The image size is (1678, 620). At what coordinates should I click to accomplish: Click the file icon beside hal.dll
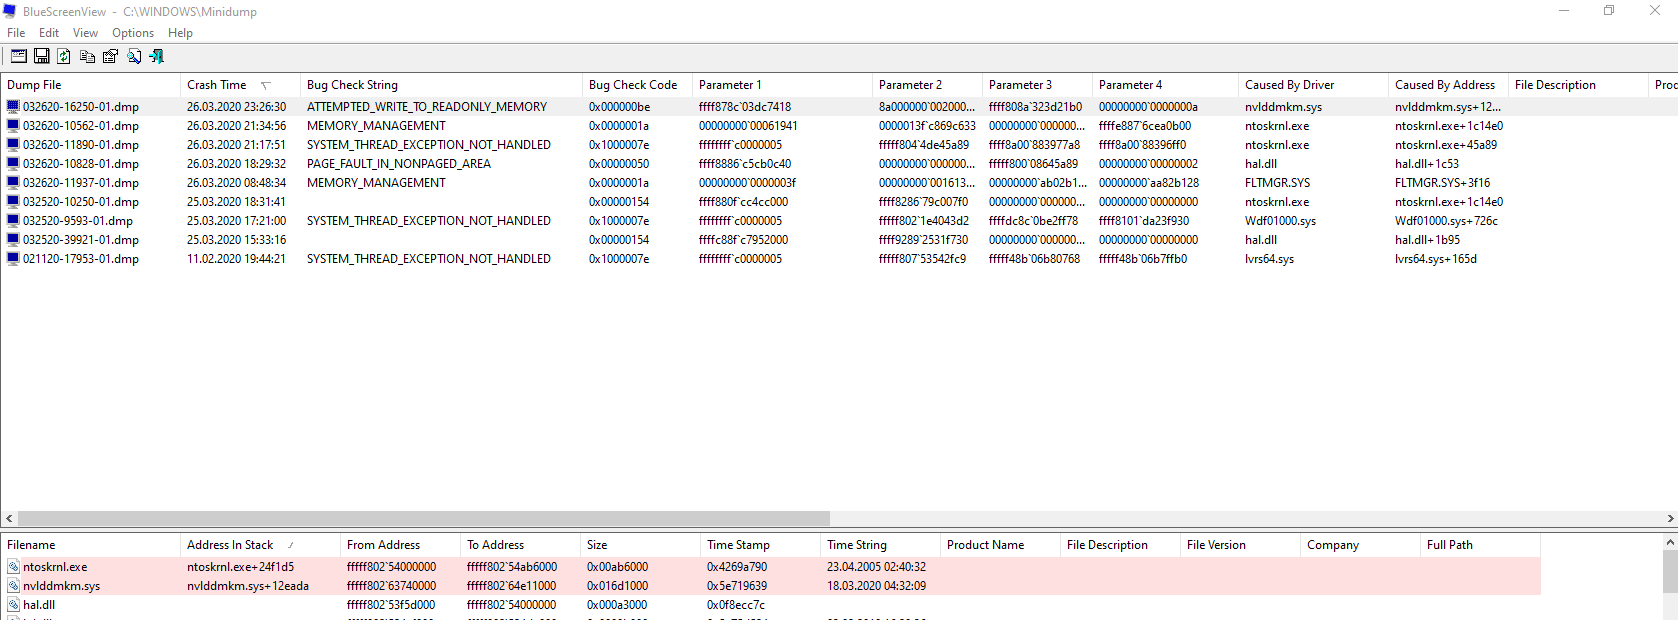coord(13,605)
